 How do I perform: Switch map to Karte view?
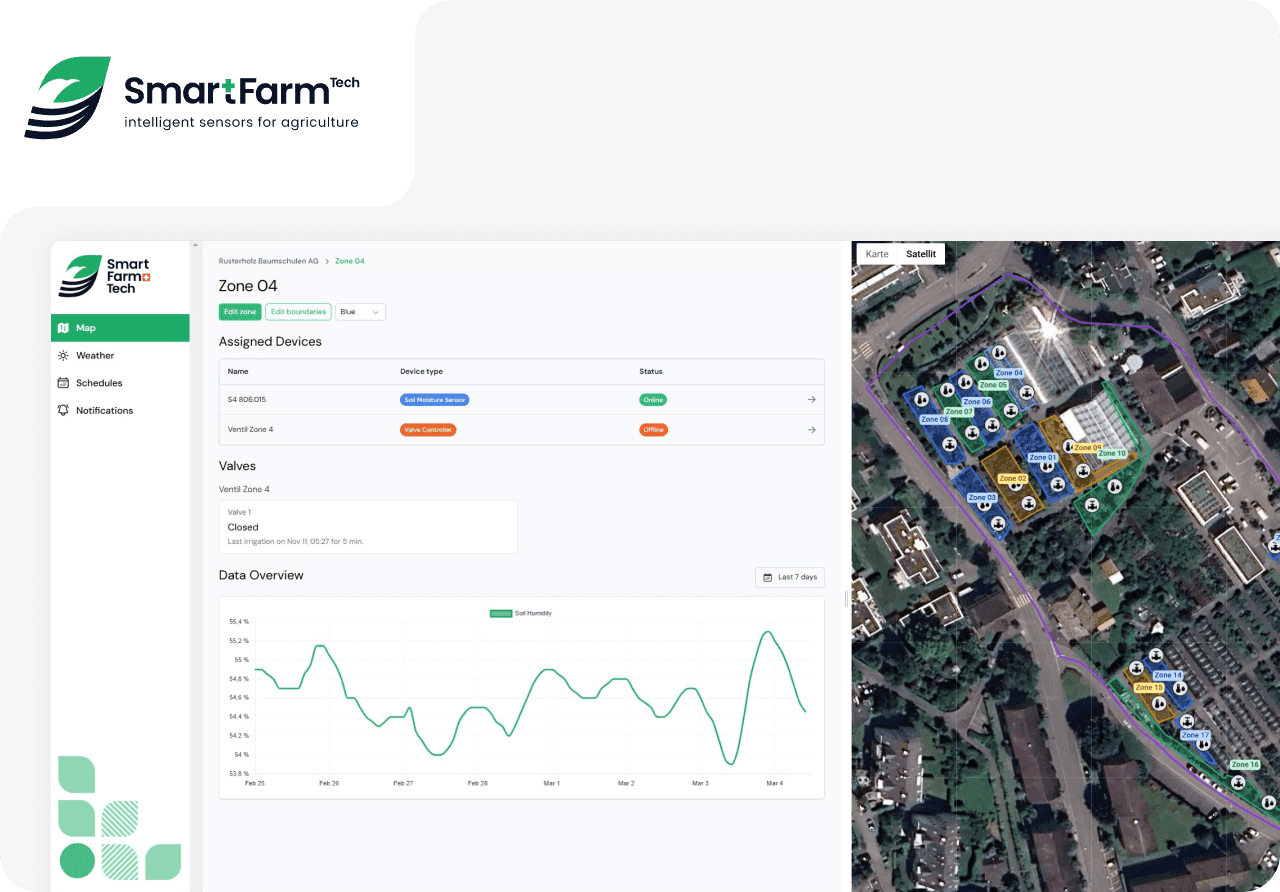[x=877, y=254]
